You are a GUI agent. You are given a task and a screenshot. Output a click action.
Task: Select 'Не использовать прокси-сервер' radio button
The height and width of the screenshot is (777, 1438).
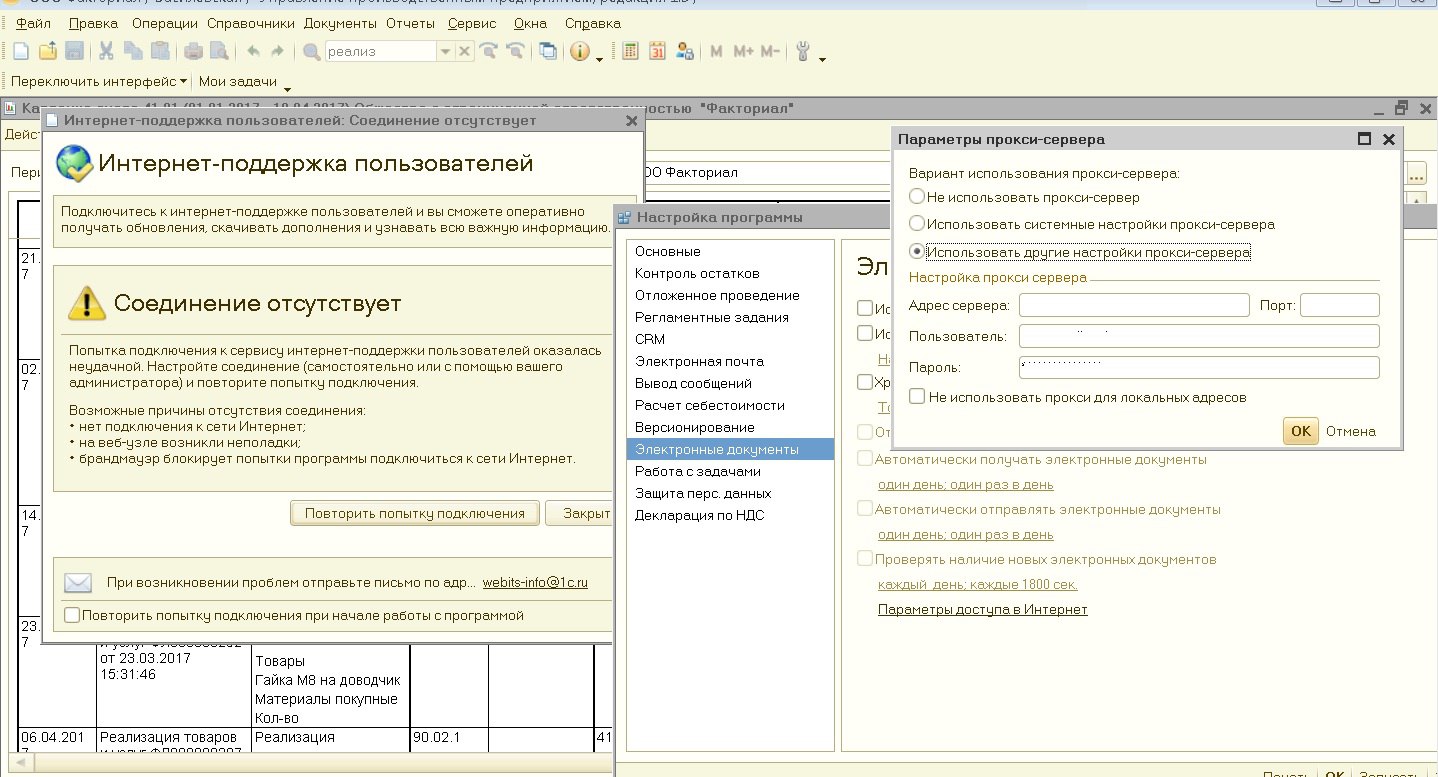(916, 198)
